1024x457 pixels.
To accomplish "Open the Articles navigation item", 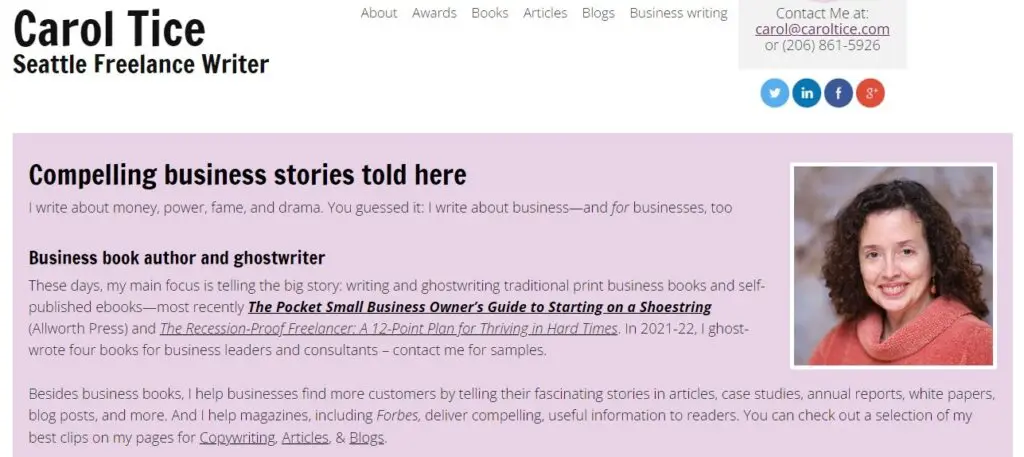I will (545, 13).
